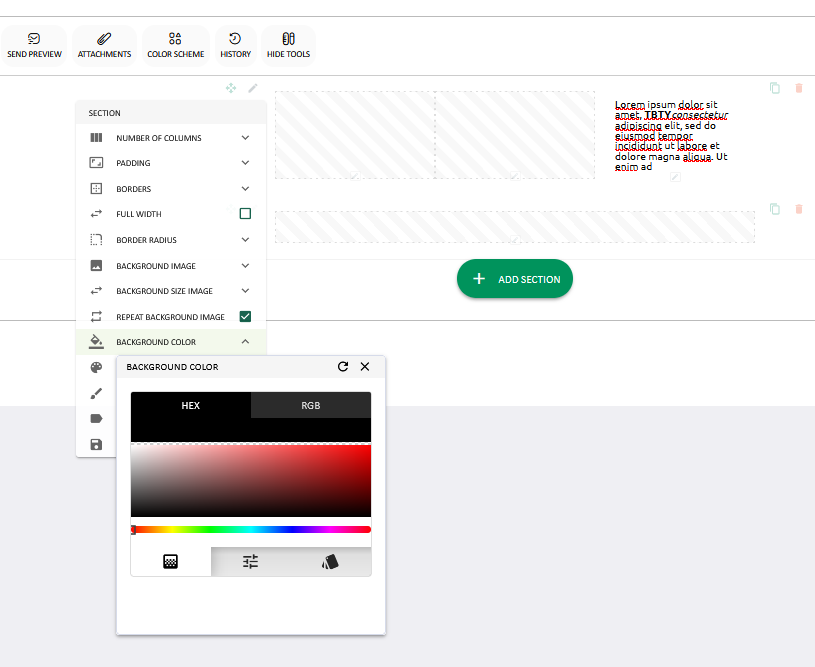Uncheck Repeat Background Image checkbox

[245, 317]
